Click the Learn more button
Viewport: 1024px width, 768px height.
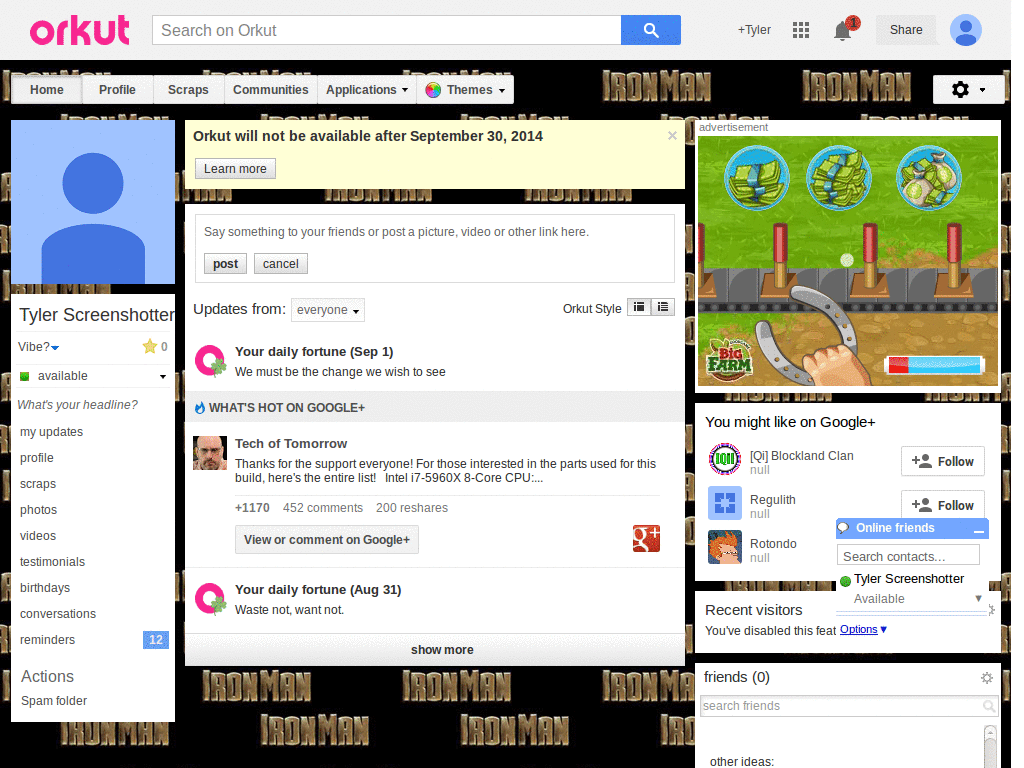[x=235, y=168]
